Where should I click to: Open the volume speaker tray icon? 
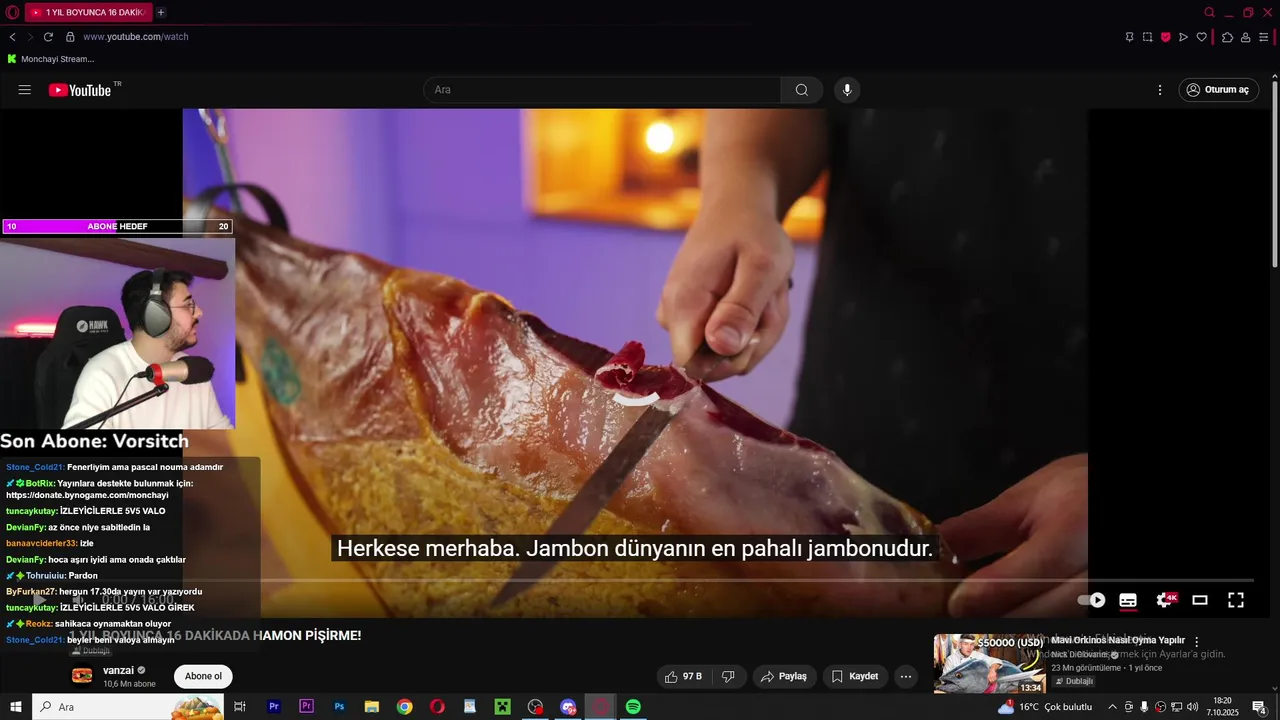point(1192,707)
